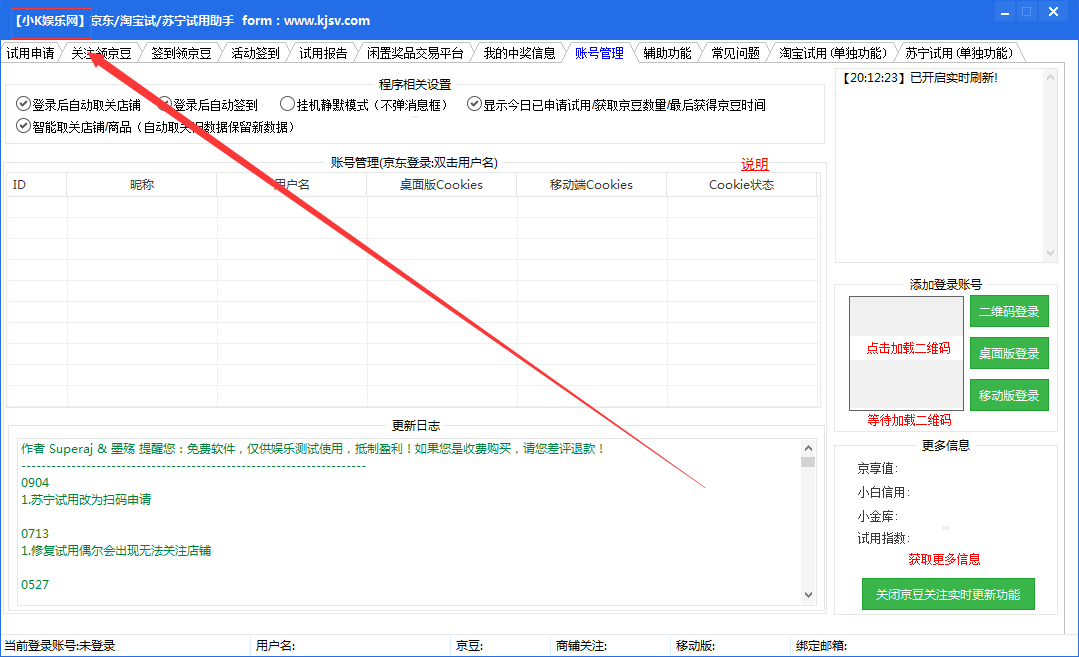Open the 活动签到 tab
The width and height of the screenshot is (1079, 657).
[255, 53]
